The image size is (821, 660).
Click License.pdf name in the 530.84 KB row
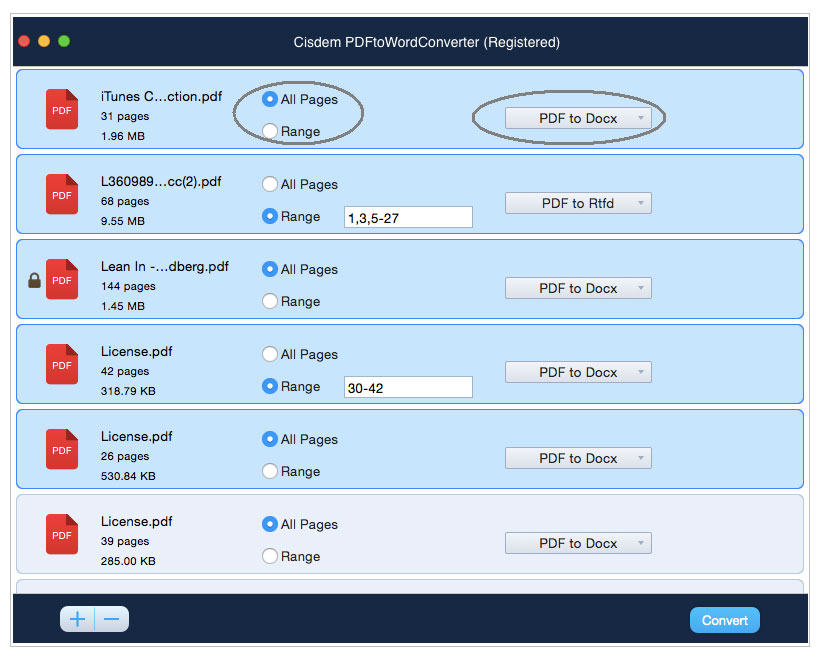point(137,437)
